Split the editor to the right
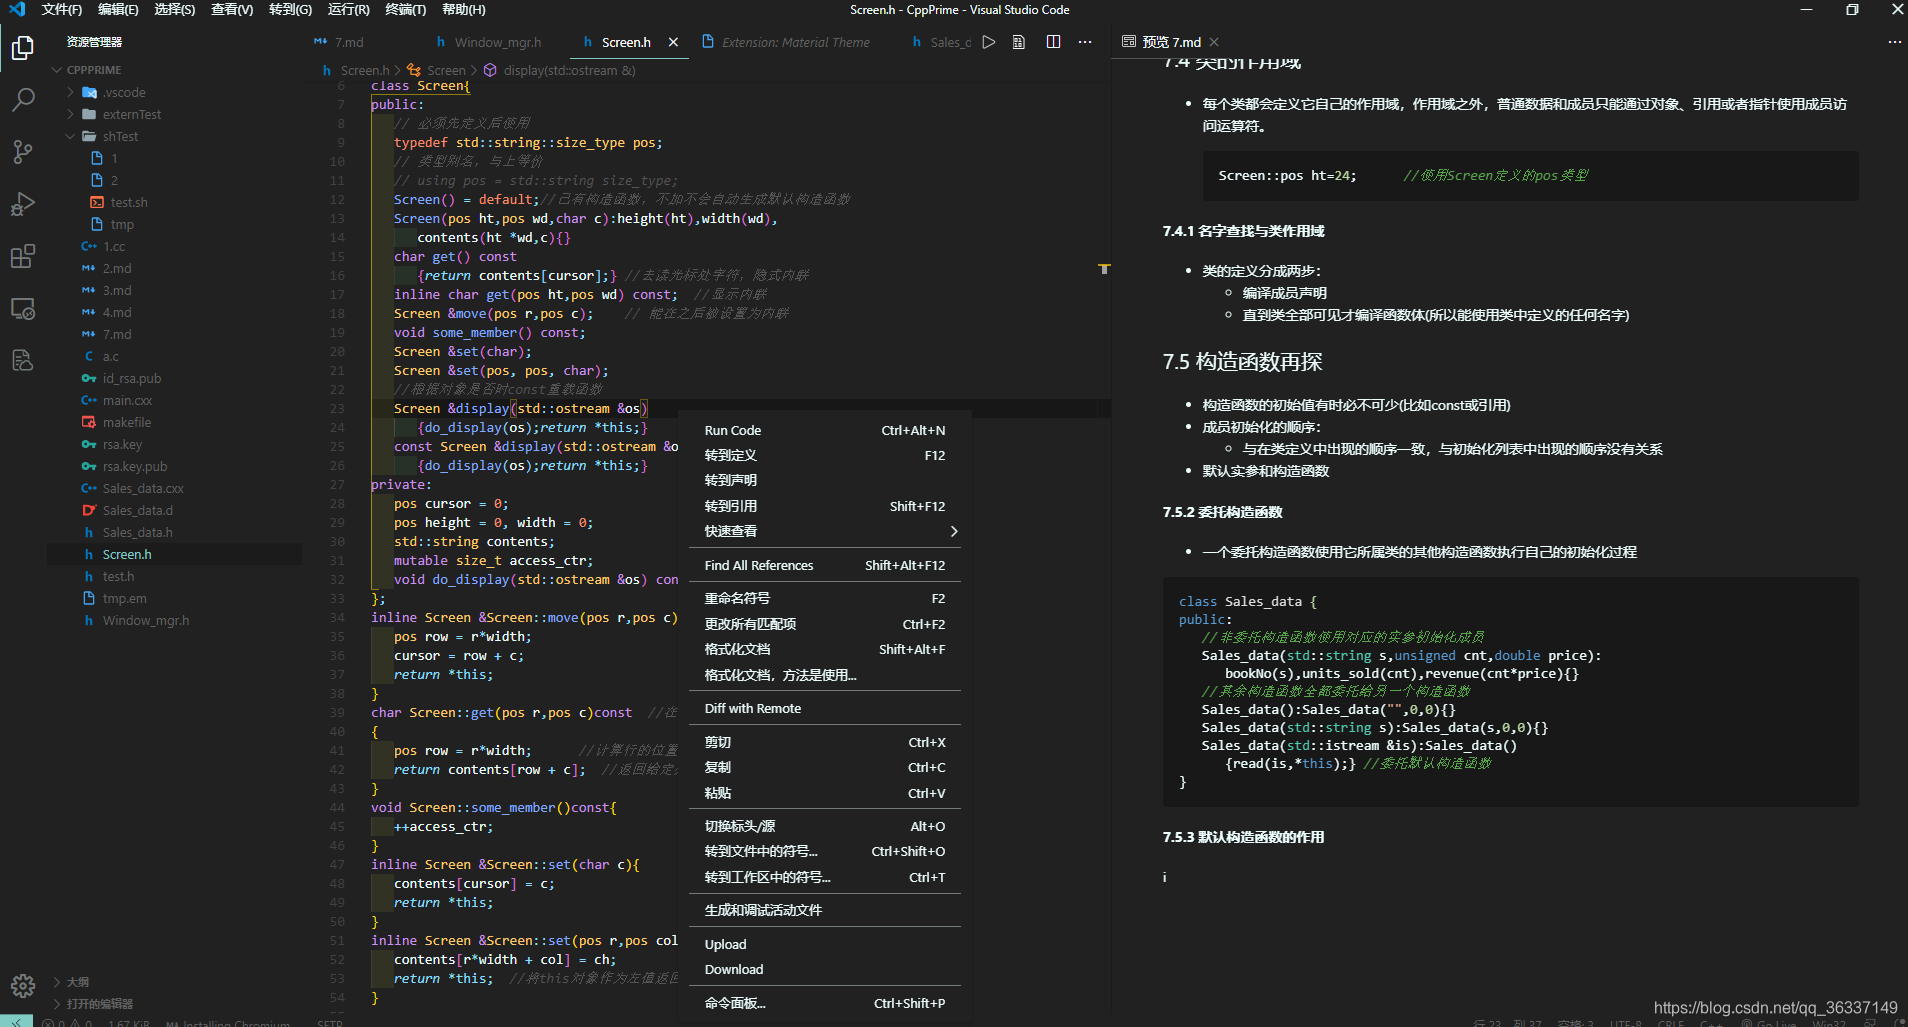The height and width of the screenshot is (1027, 1908). 1053,42
